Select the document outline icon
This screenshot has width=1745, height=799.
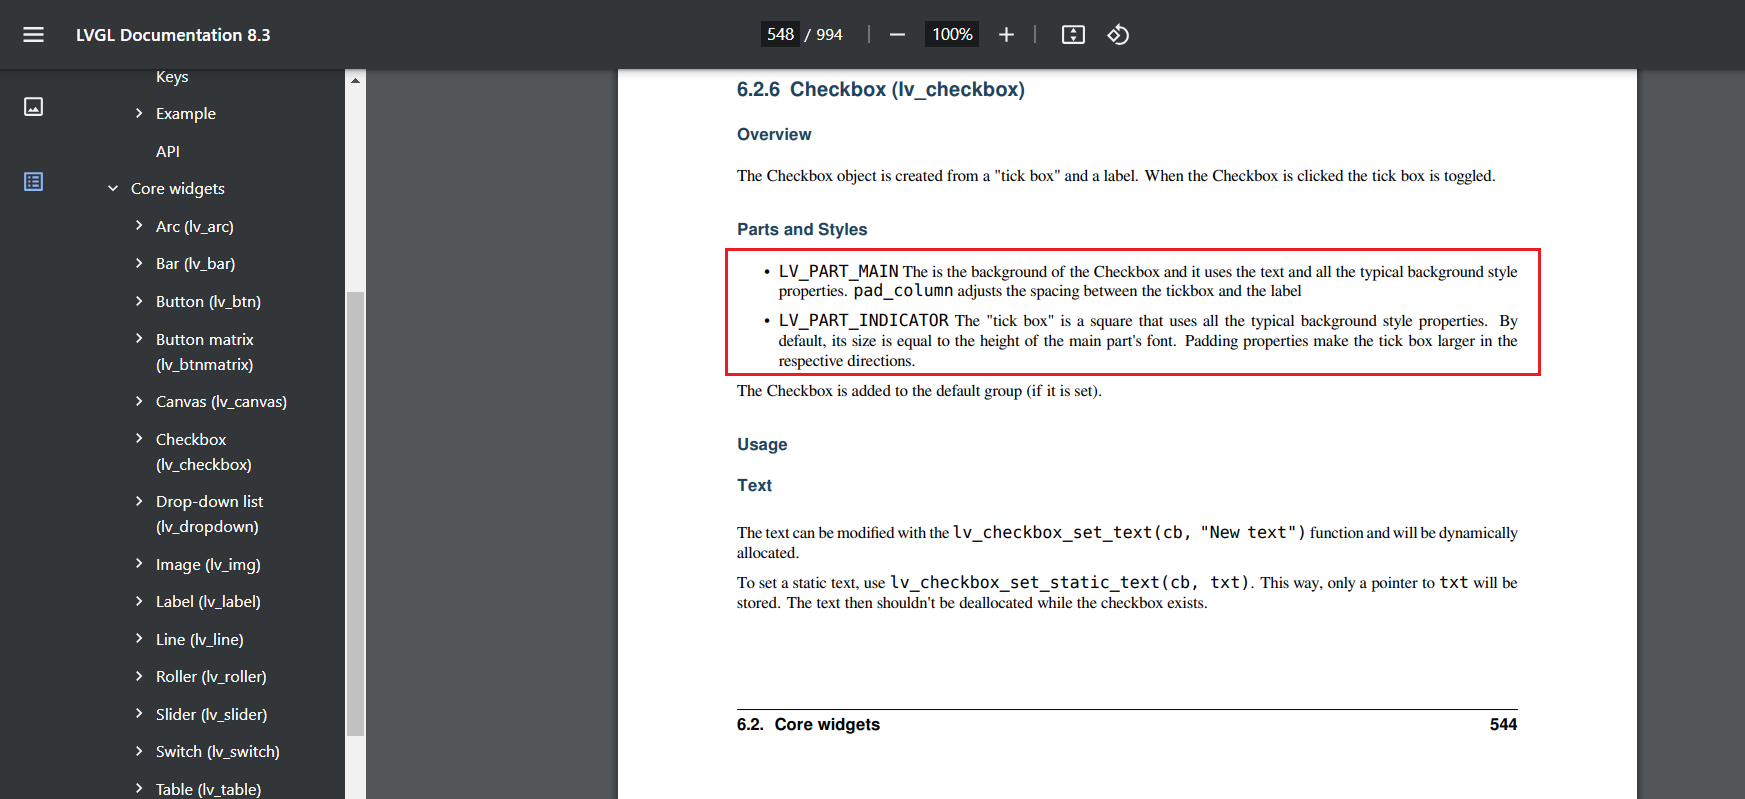coord(33,182)
